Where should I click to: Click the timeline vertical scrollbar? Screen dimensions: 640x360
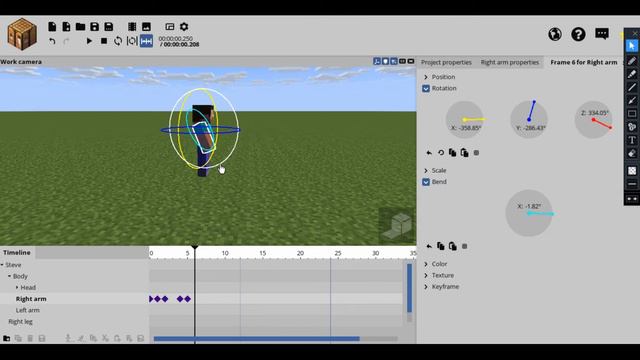409,288
